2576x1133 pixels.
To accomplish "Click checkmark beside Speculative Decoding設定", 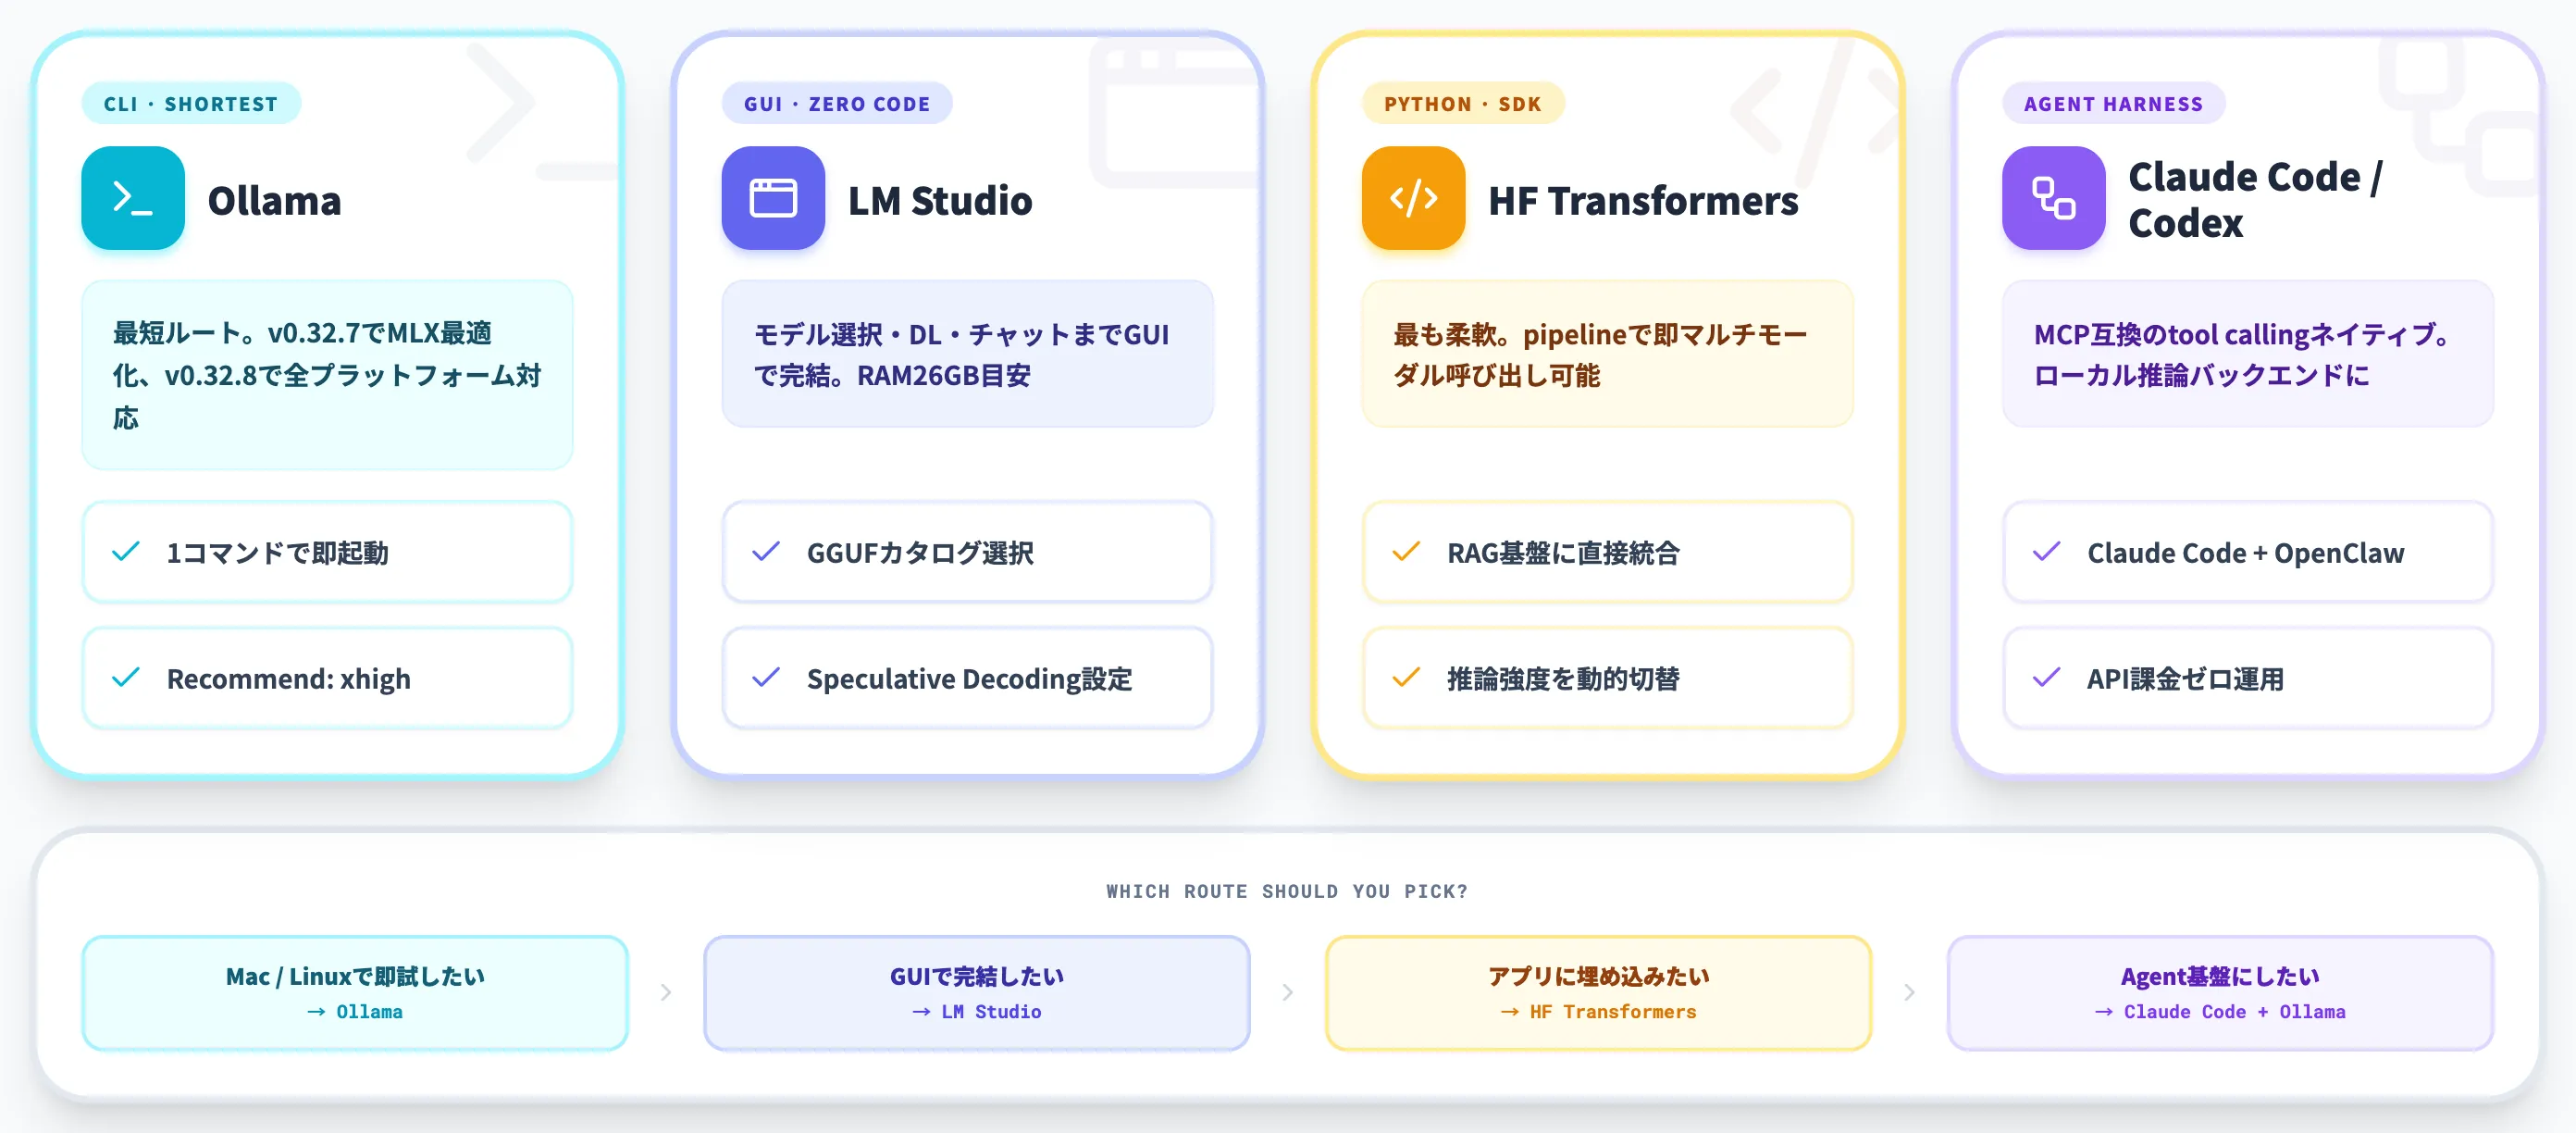I will coord(766,678).
